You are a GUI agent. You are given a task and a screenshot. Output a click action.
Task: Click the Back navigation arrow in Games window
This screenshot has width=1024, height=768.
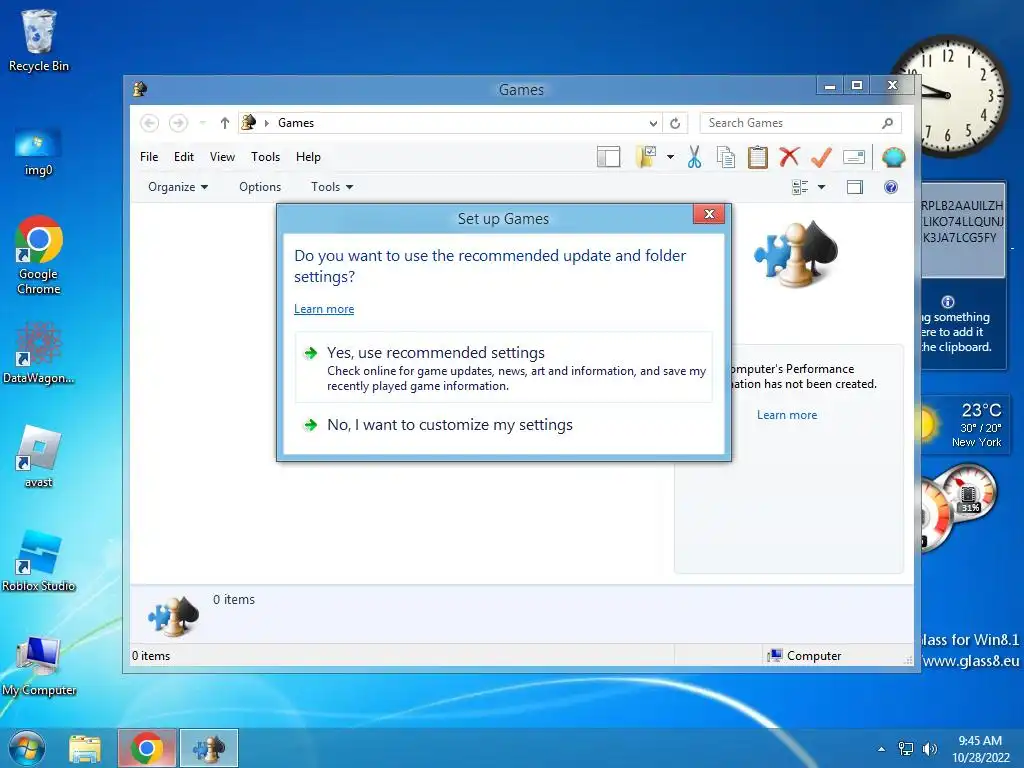tap(150, 123)
